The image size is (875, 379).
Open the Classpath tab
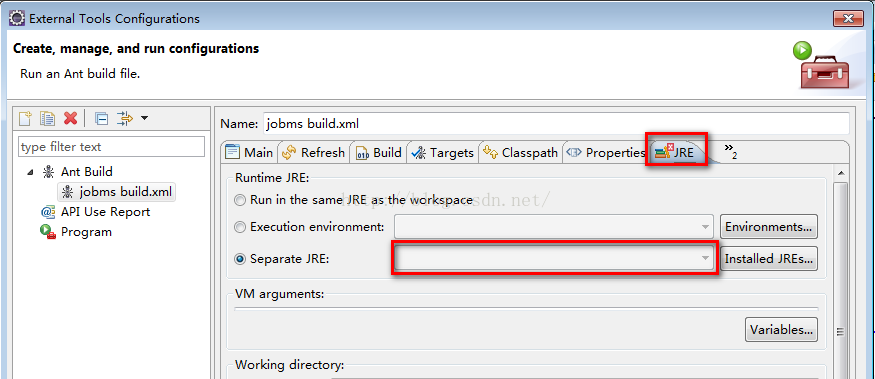(x=520, y=152)
